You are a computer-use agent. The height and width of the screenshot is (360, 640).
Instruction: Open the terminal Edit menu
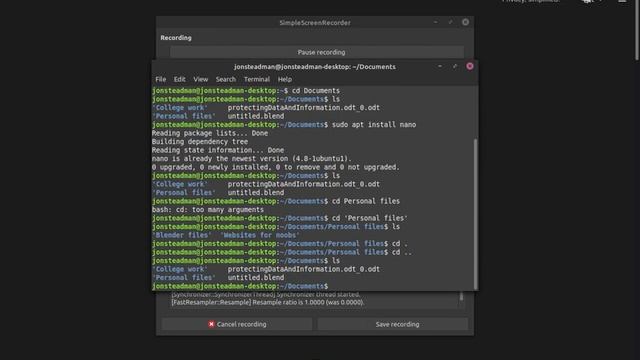point(179,79)
